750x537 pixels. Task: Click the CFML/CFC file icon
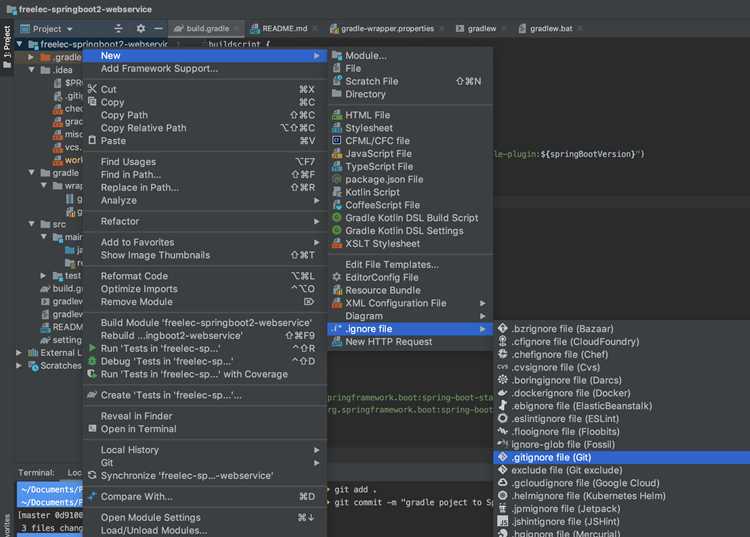click(337, 141)
